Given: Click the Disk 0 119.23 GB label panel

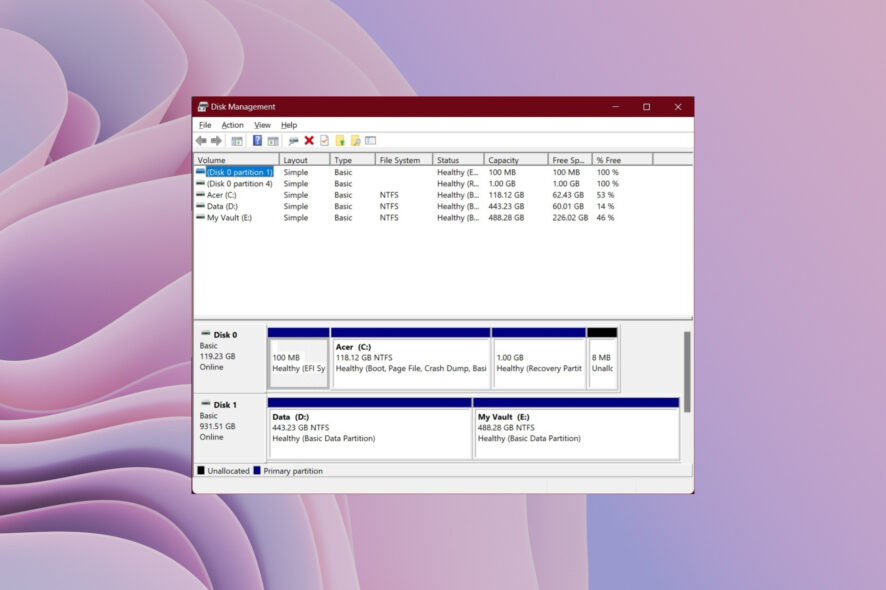Looking at the screenshot, I should [230, 357].
